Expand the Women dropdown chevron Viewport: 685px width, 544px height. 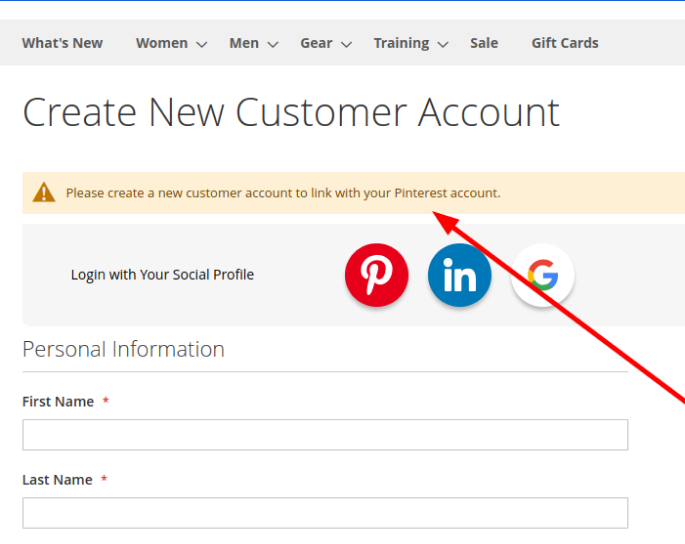(x=201, y=44)
